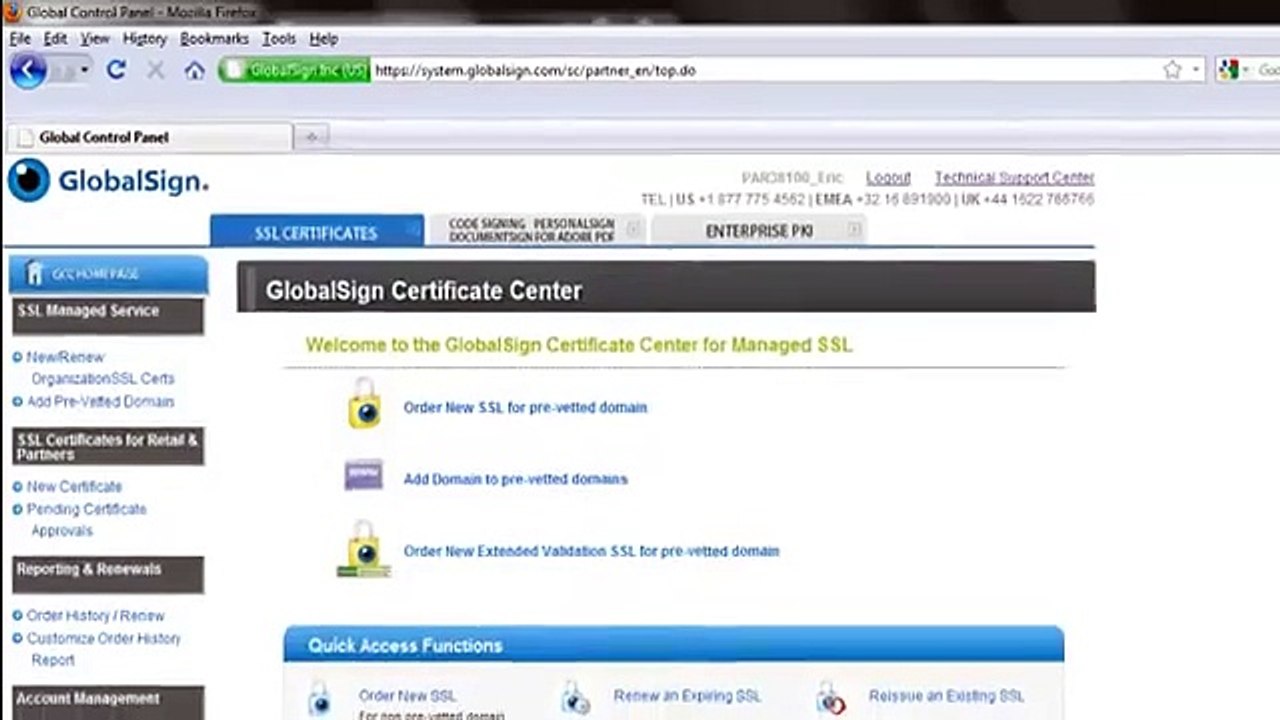Expand arrow on Enterprise PKI tab

tap(854, 230)
